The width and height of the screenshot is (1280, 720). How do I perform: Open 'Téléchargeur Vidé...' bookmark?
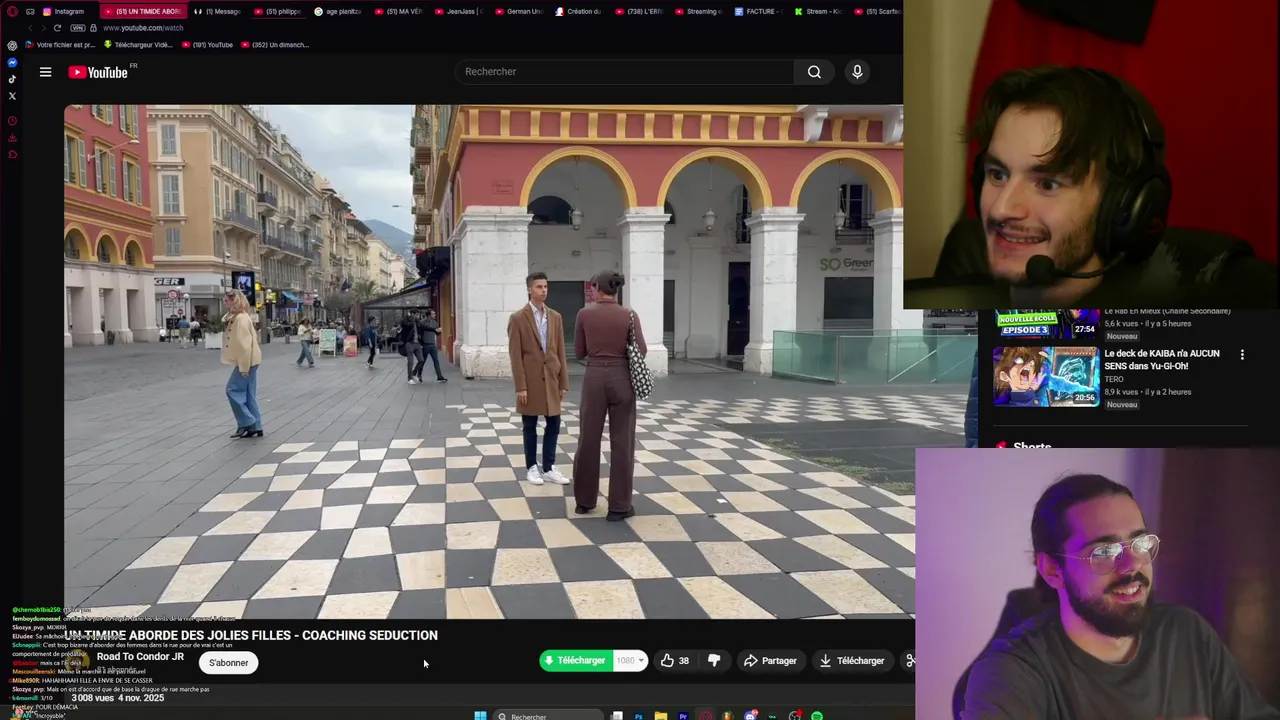(x=138, y=45)
